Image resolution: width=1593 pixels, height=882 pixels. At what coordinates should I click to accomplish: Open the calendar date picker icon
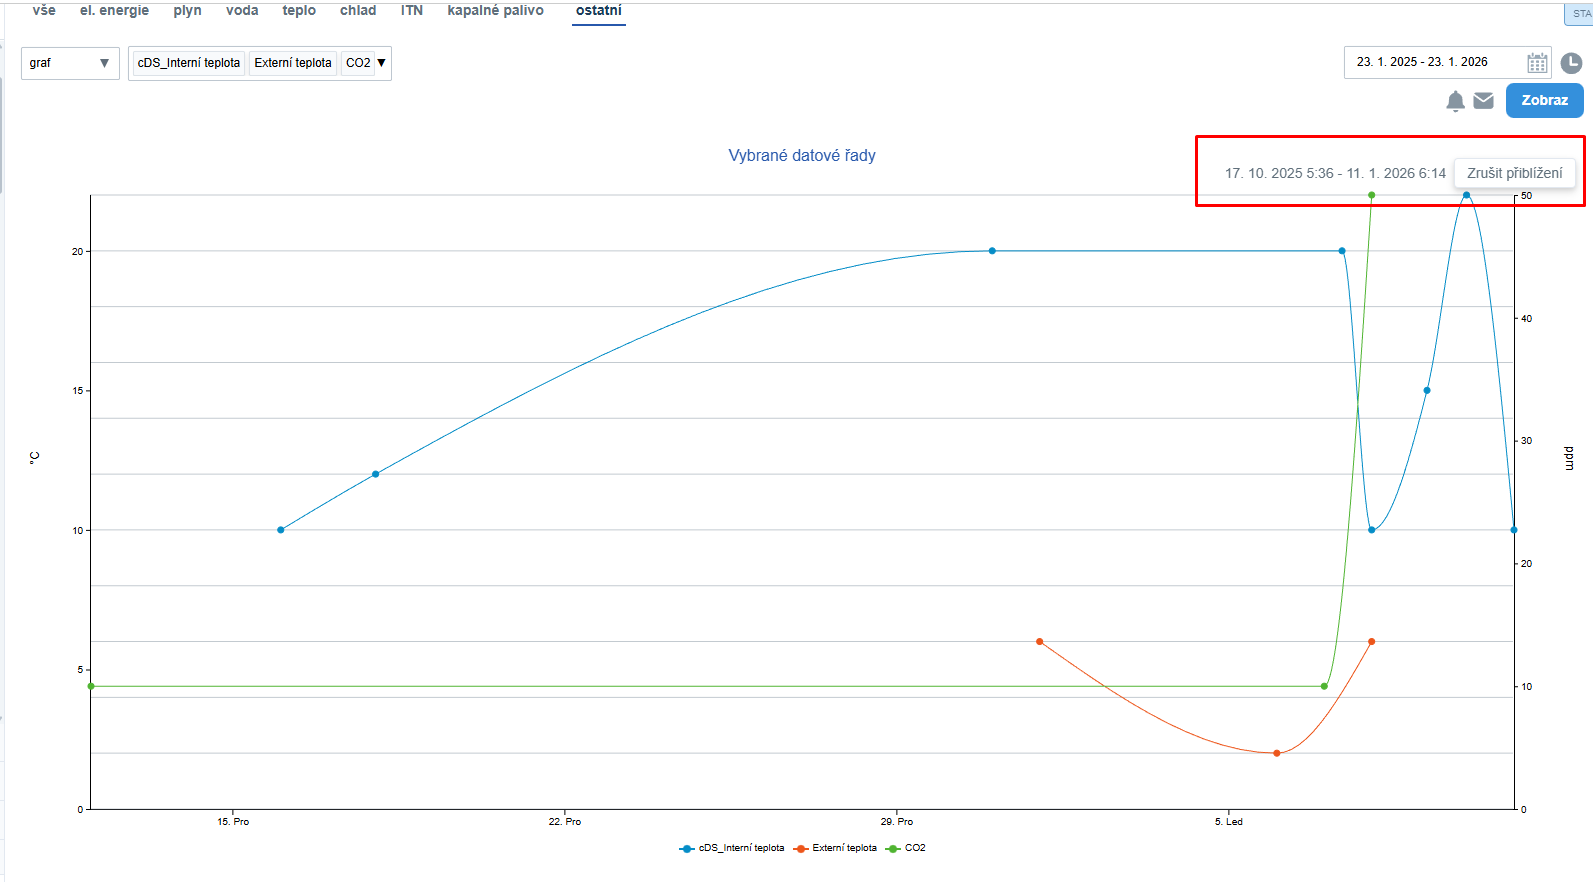1537,63
